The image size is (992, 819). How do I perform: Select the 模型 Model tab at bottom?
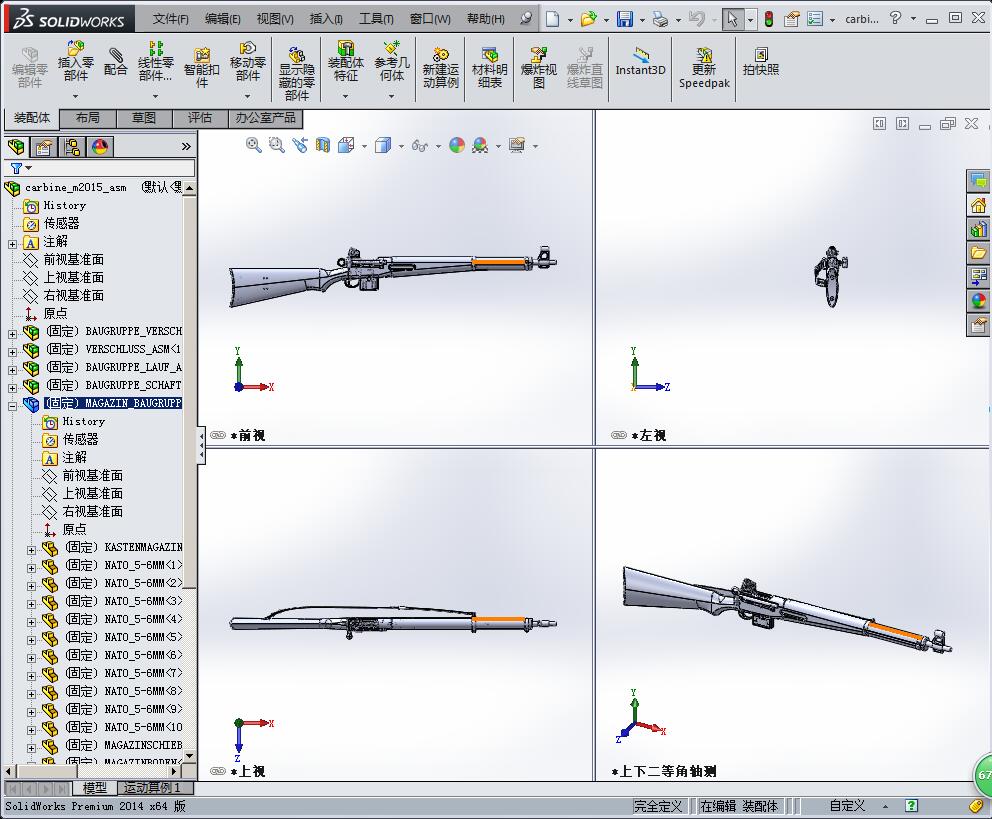click(94, 788)
